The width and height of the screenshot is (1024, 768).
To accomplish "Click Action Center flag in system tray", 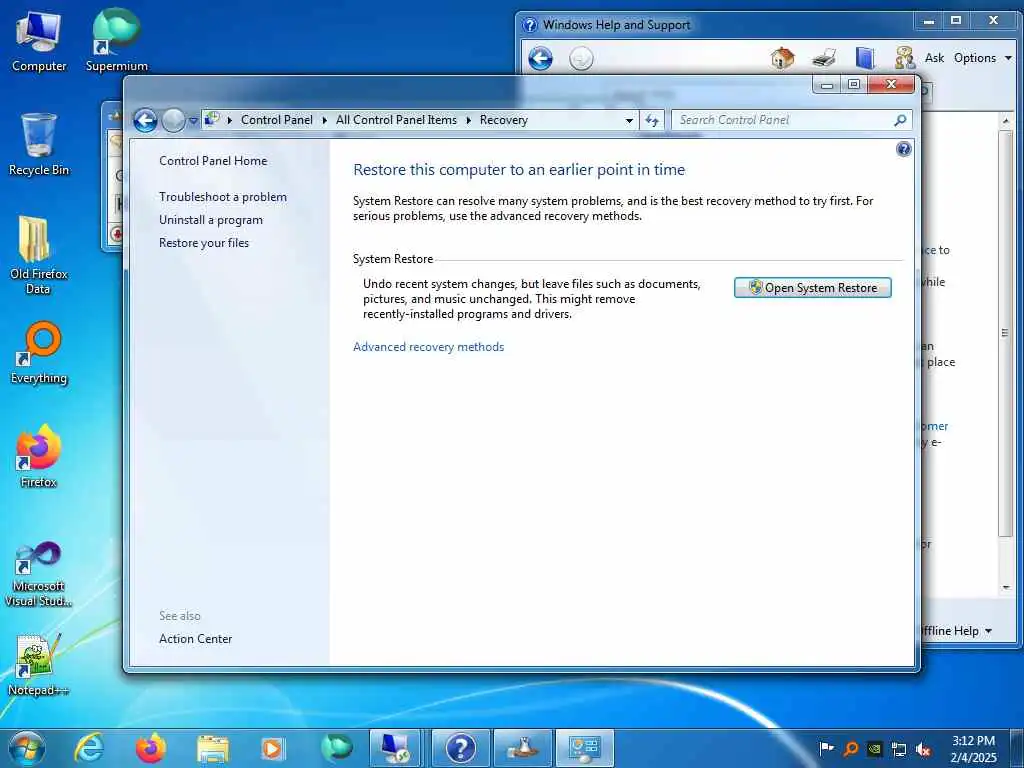I will click(826, 748).
